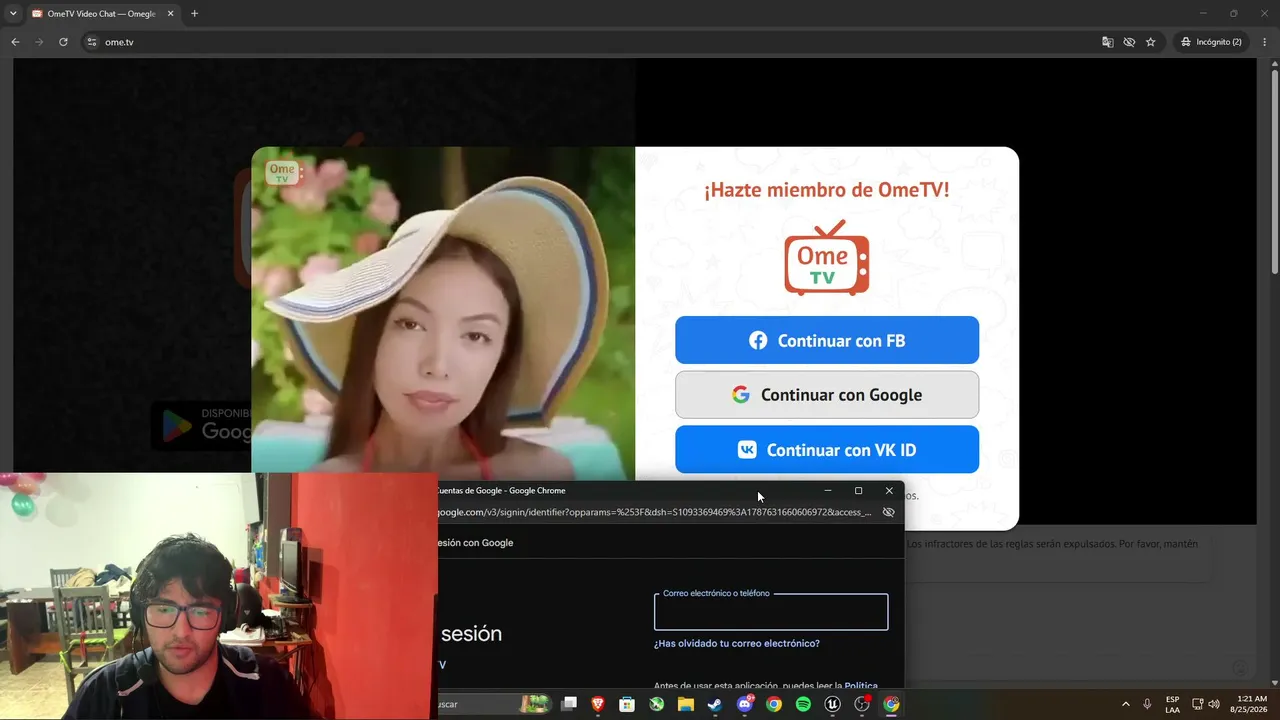Continue with the Continuar con FB button
1280x720 pixels.
[827, 340]
